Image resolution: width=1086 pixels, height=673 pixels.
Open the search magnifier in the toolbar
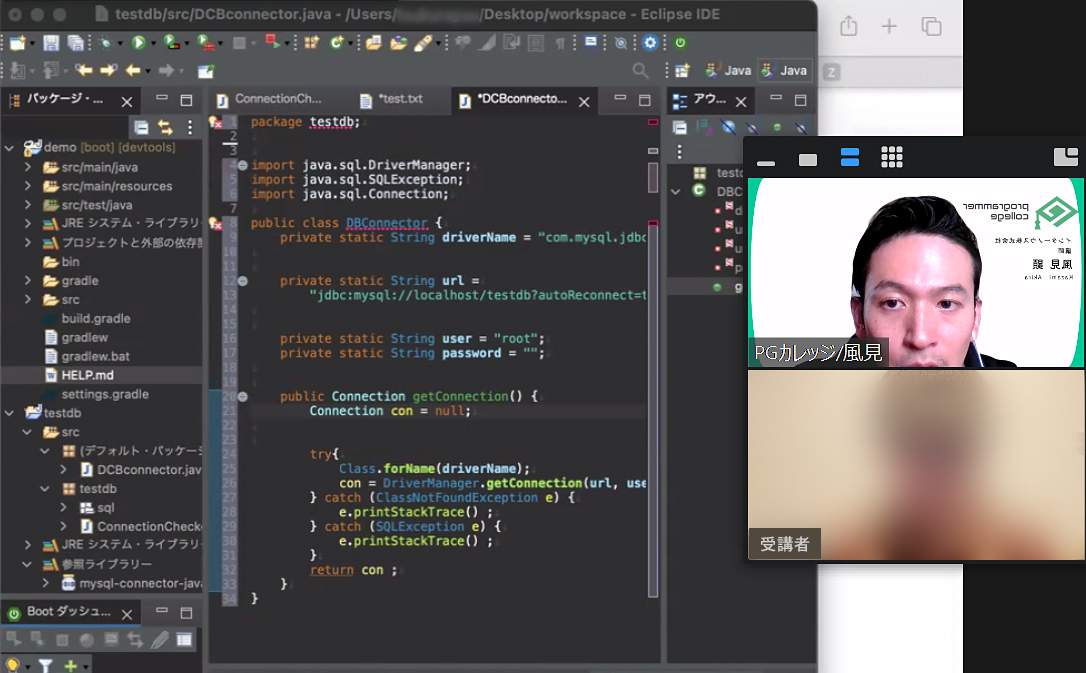click(641, 71)
